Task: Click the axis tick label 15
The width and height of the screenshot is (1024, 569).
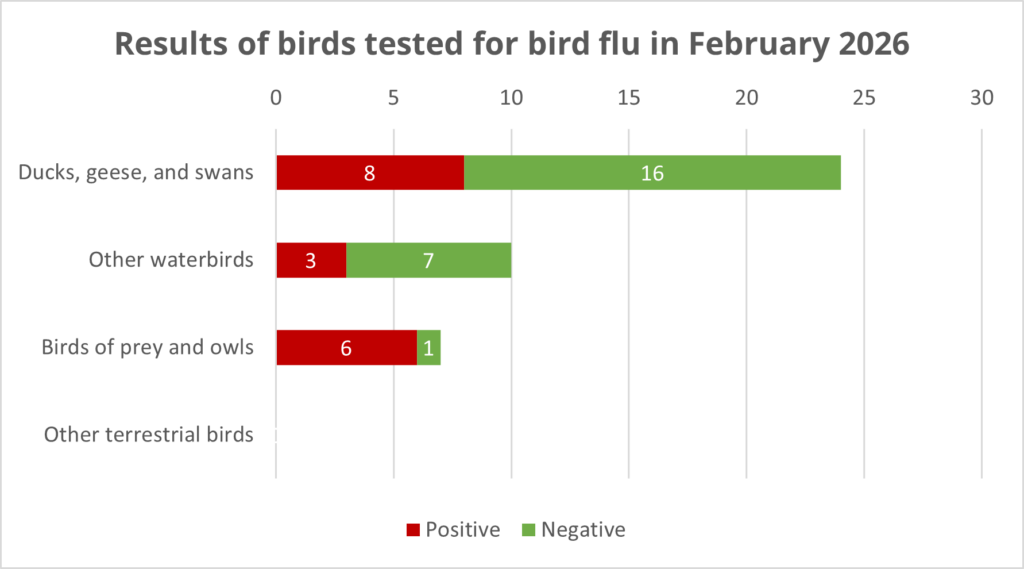Action: point(629,98)
